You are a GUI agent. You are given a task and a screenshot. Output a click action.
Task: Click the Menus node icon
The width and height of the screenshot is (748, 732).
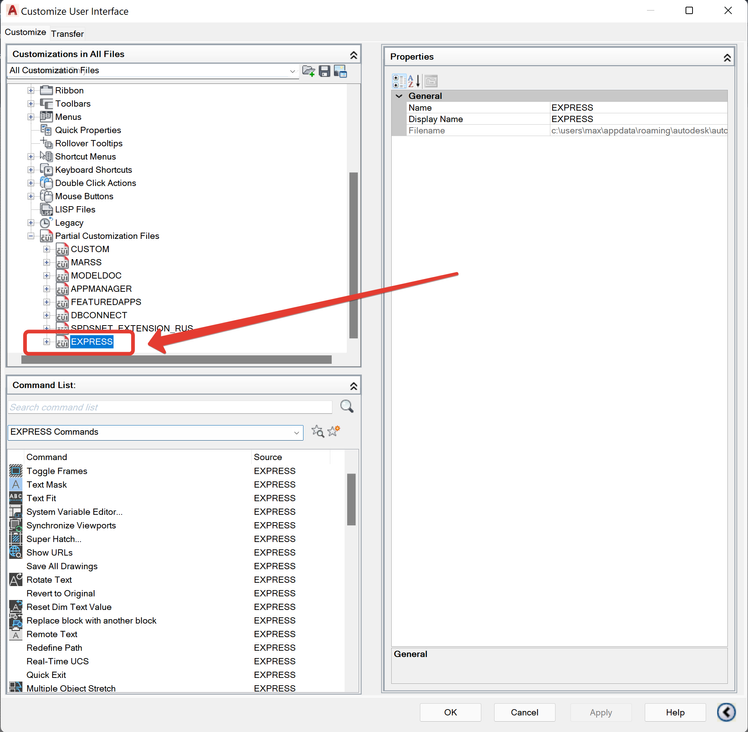tap(46, 116)
